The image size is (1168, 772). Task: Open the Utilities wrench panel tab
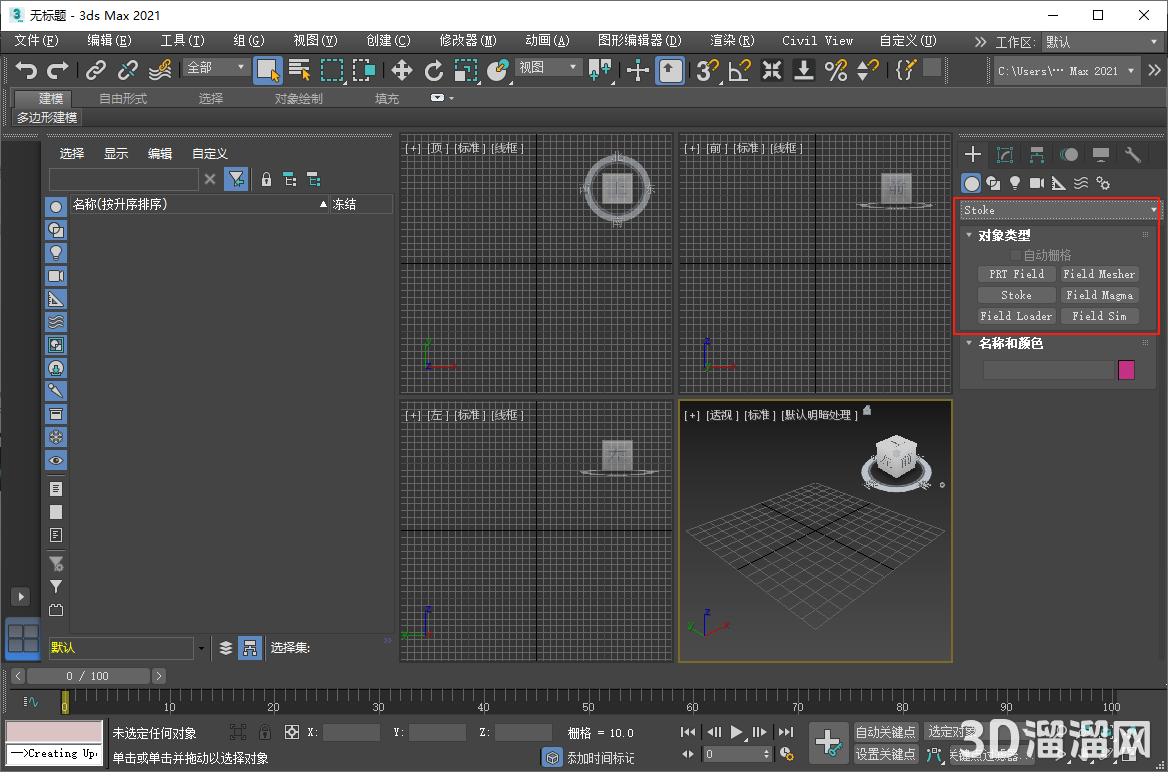1133,155
